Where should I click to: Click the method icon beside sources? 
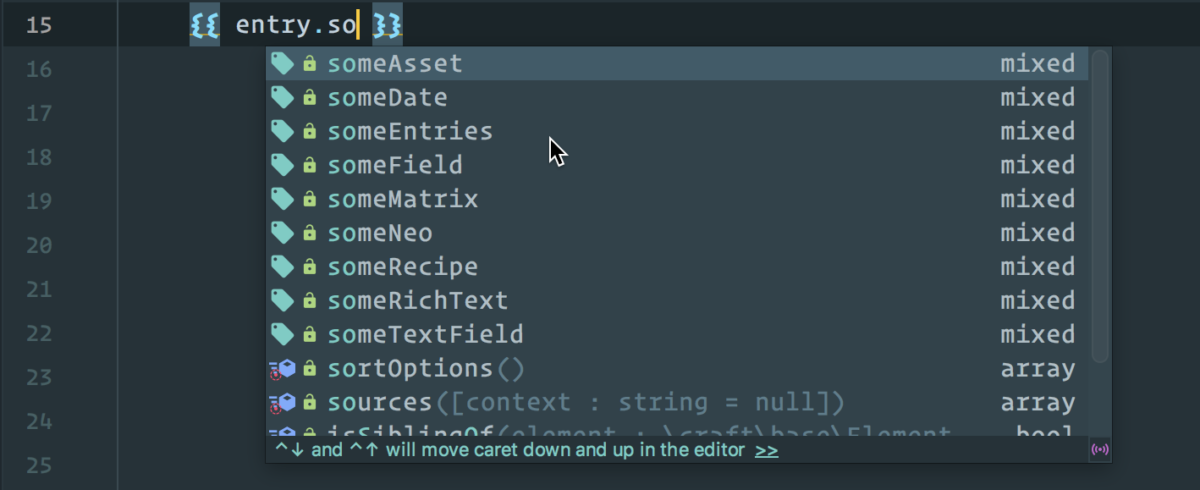(282, 403)
